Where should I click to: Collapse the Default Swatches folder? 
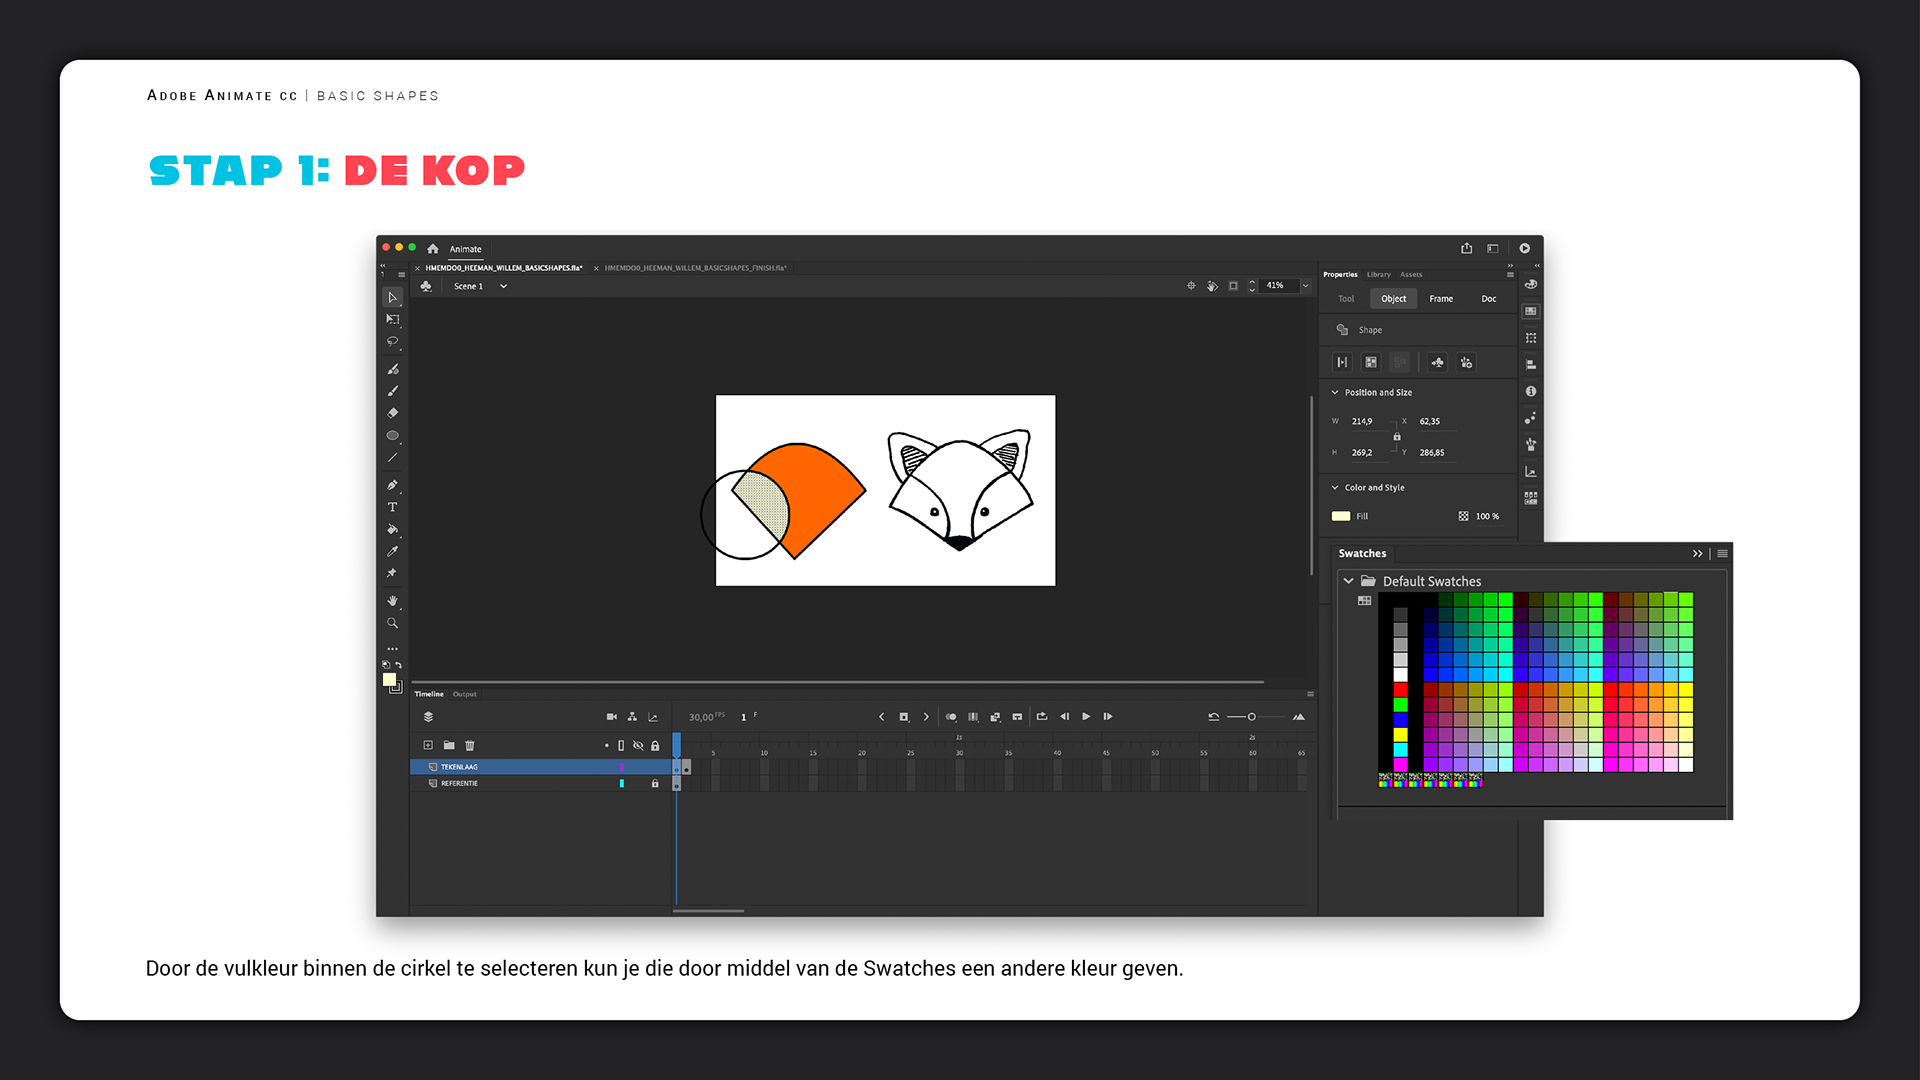coord(1348,581)
